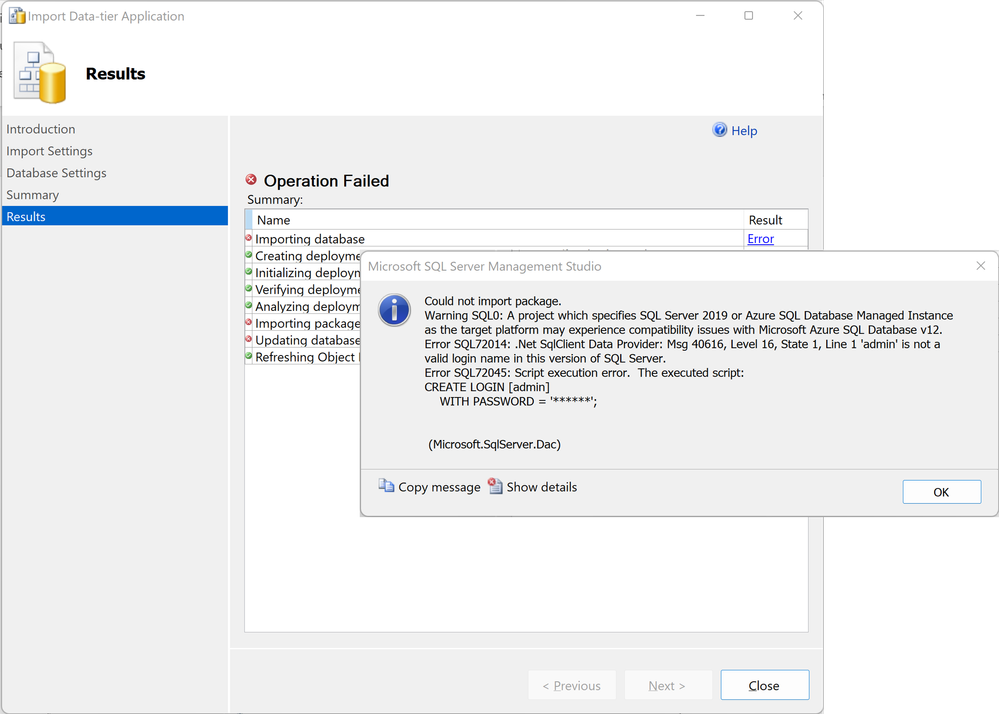Click OK in the SSMS dialog
The width and height of the screenshot is (999, 714).
(x=941, y=492)
